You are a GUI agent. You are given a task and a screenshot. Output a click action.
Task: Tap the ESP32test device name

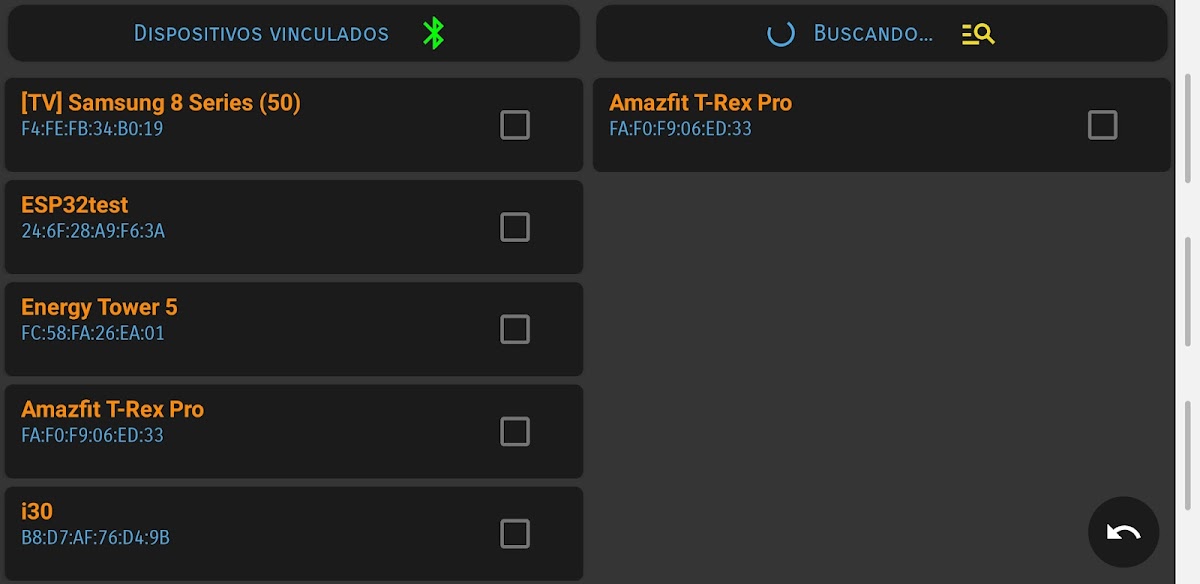point(75,205)
